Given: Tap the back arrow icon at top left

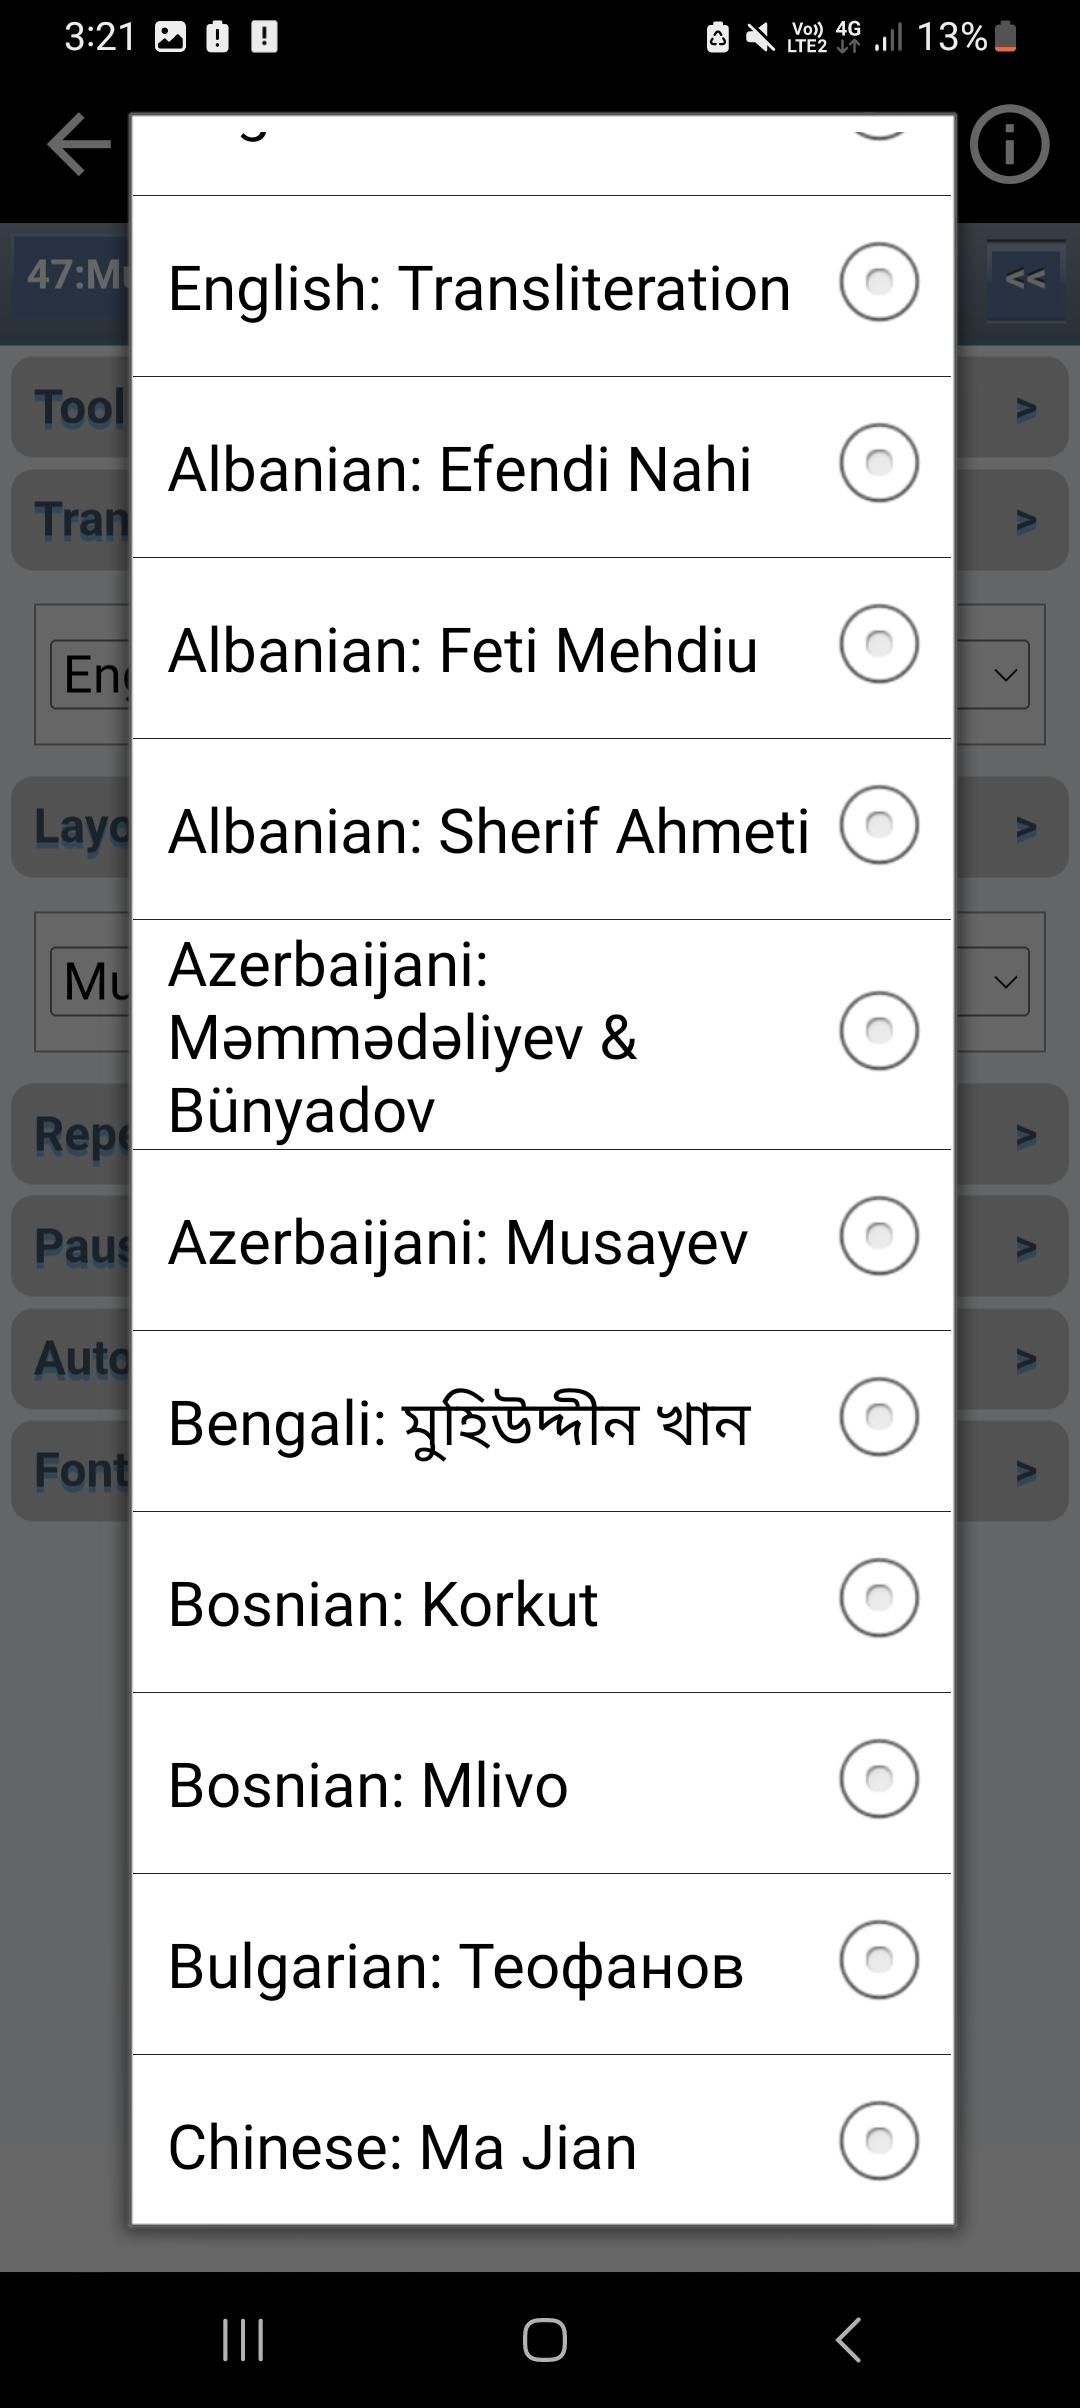Looking at the screenshot, I should [78, 145].
